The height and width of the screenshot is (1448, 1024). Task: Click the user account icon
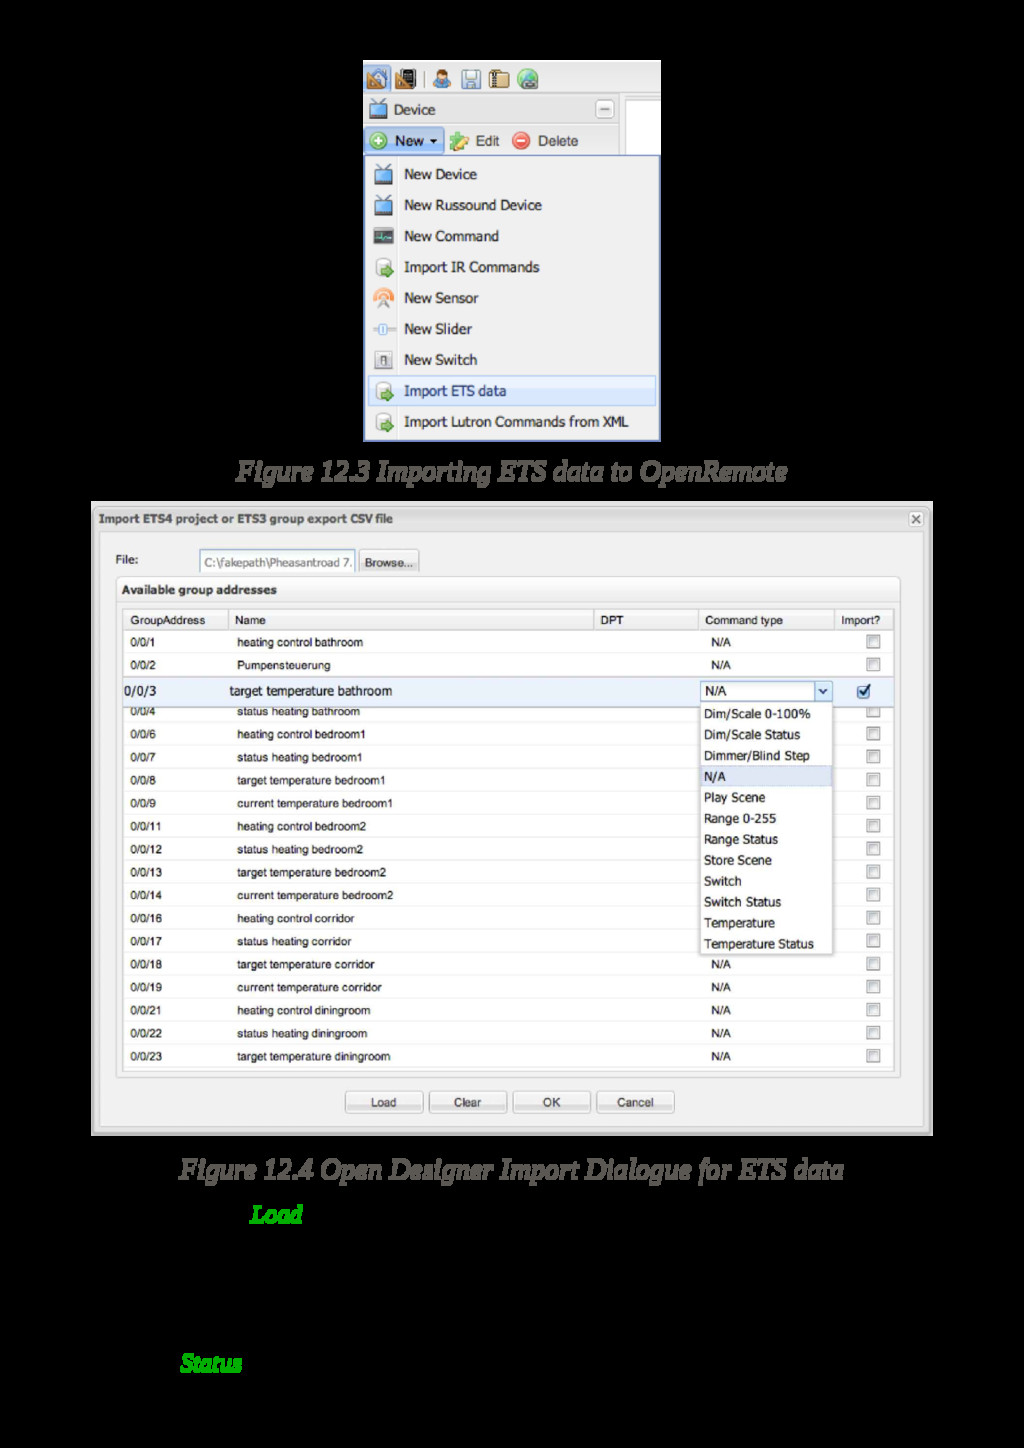point(442,78)
